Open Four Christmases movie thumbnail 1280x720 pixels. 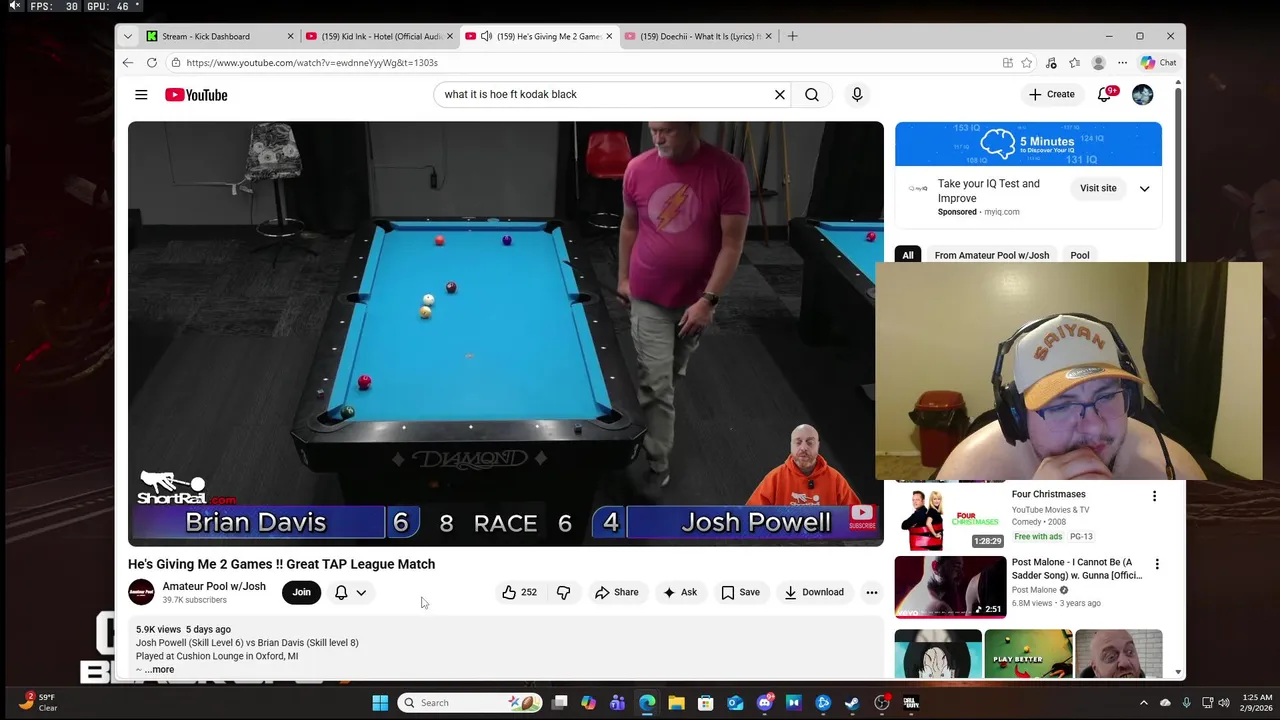tap(950, 517)
